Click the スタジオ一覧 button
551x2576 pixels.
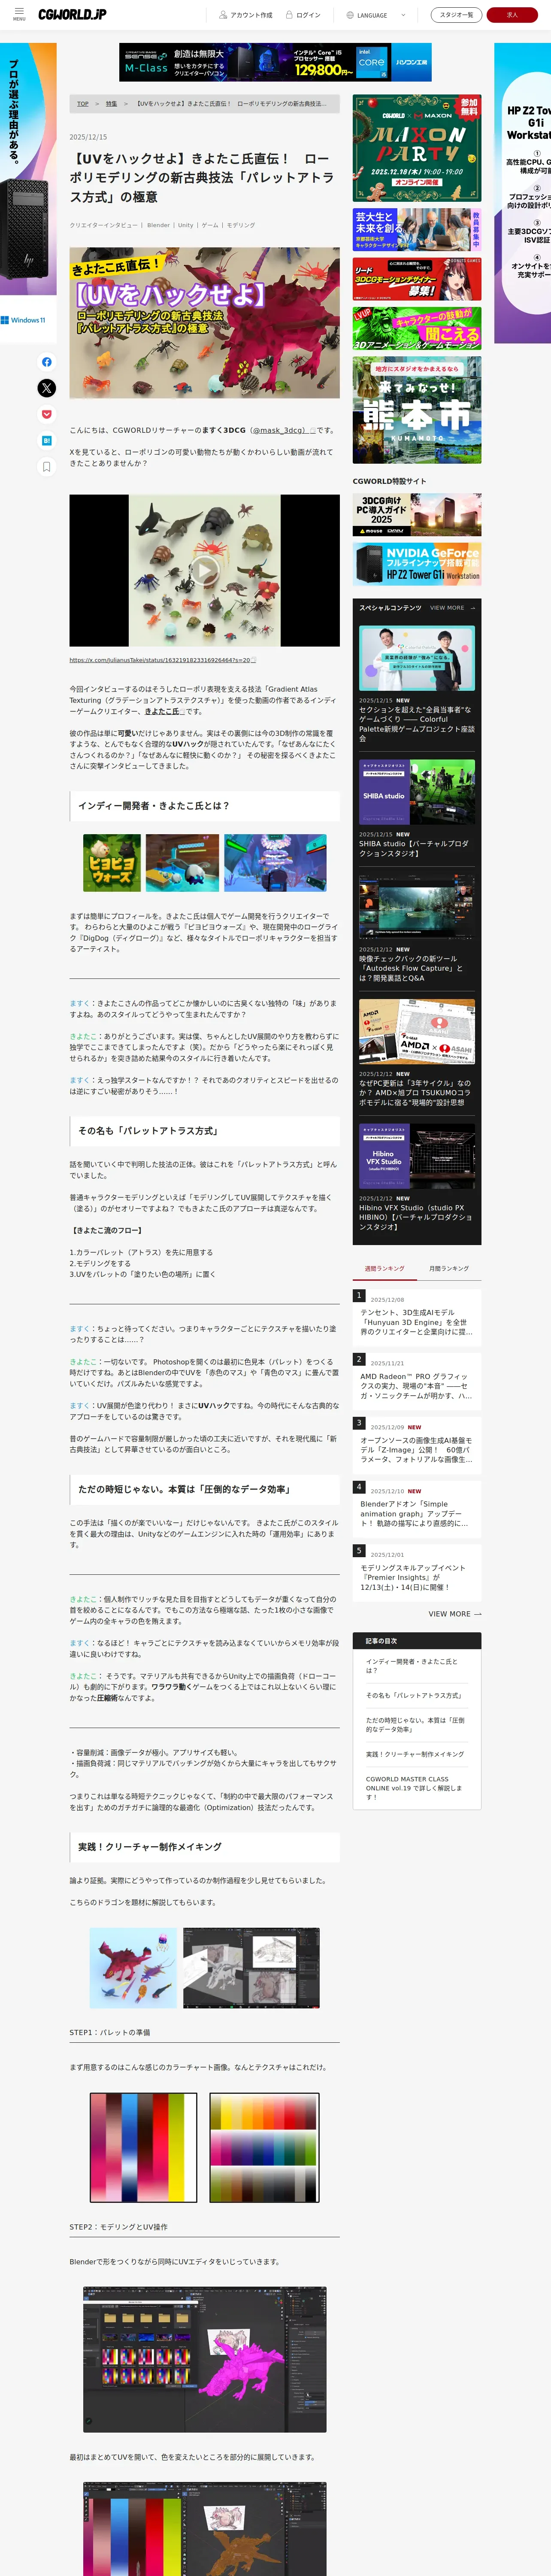(x=456, y=15)
